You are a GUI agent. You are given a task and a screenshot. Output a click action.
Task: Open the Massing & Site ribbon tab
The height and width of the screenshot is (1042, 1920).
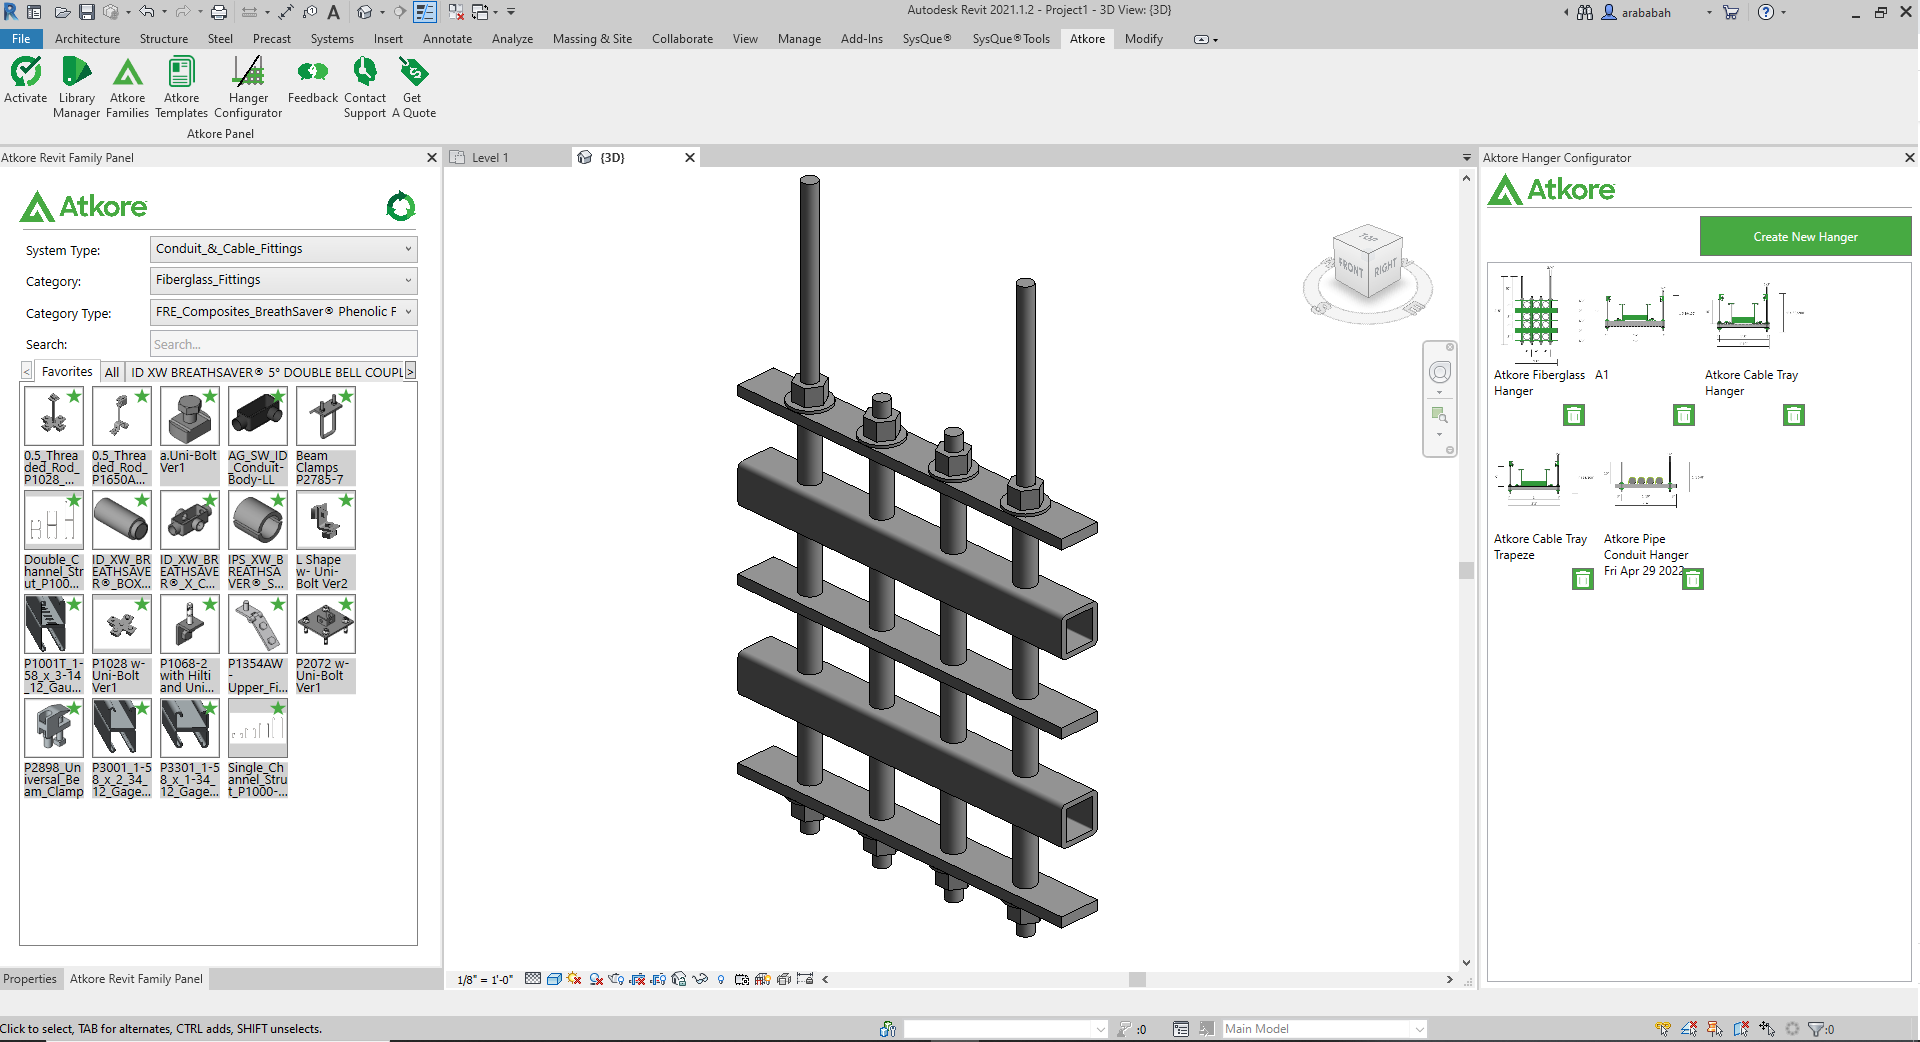click(x=592, y=39)
